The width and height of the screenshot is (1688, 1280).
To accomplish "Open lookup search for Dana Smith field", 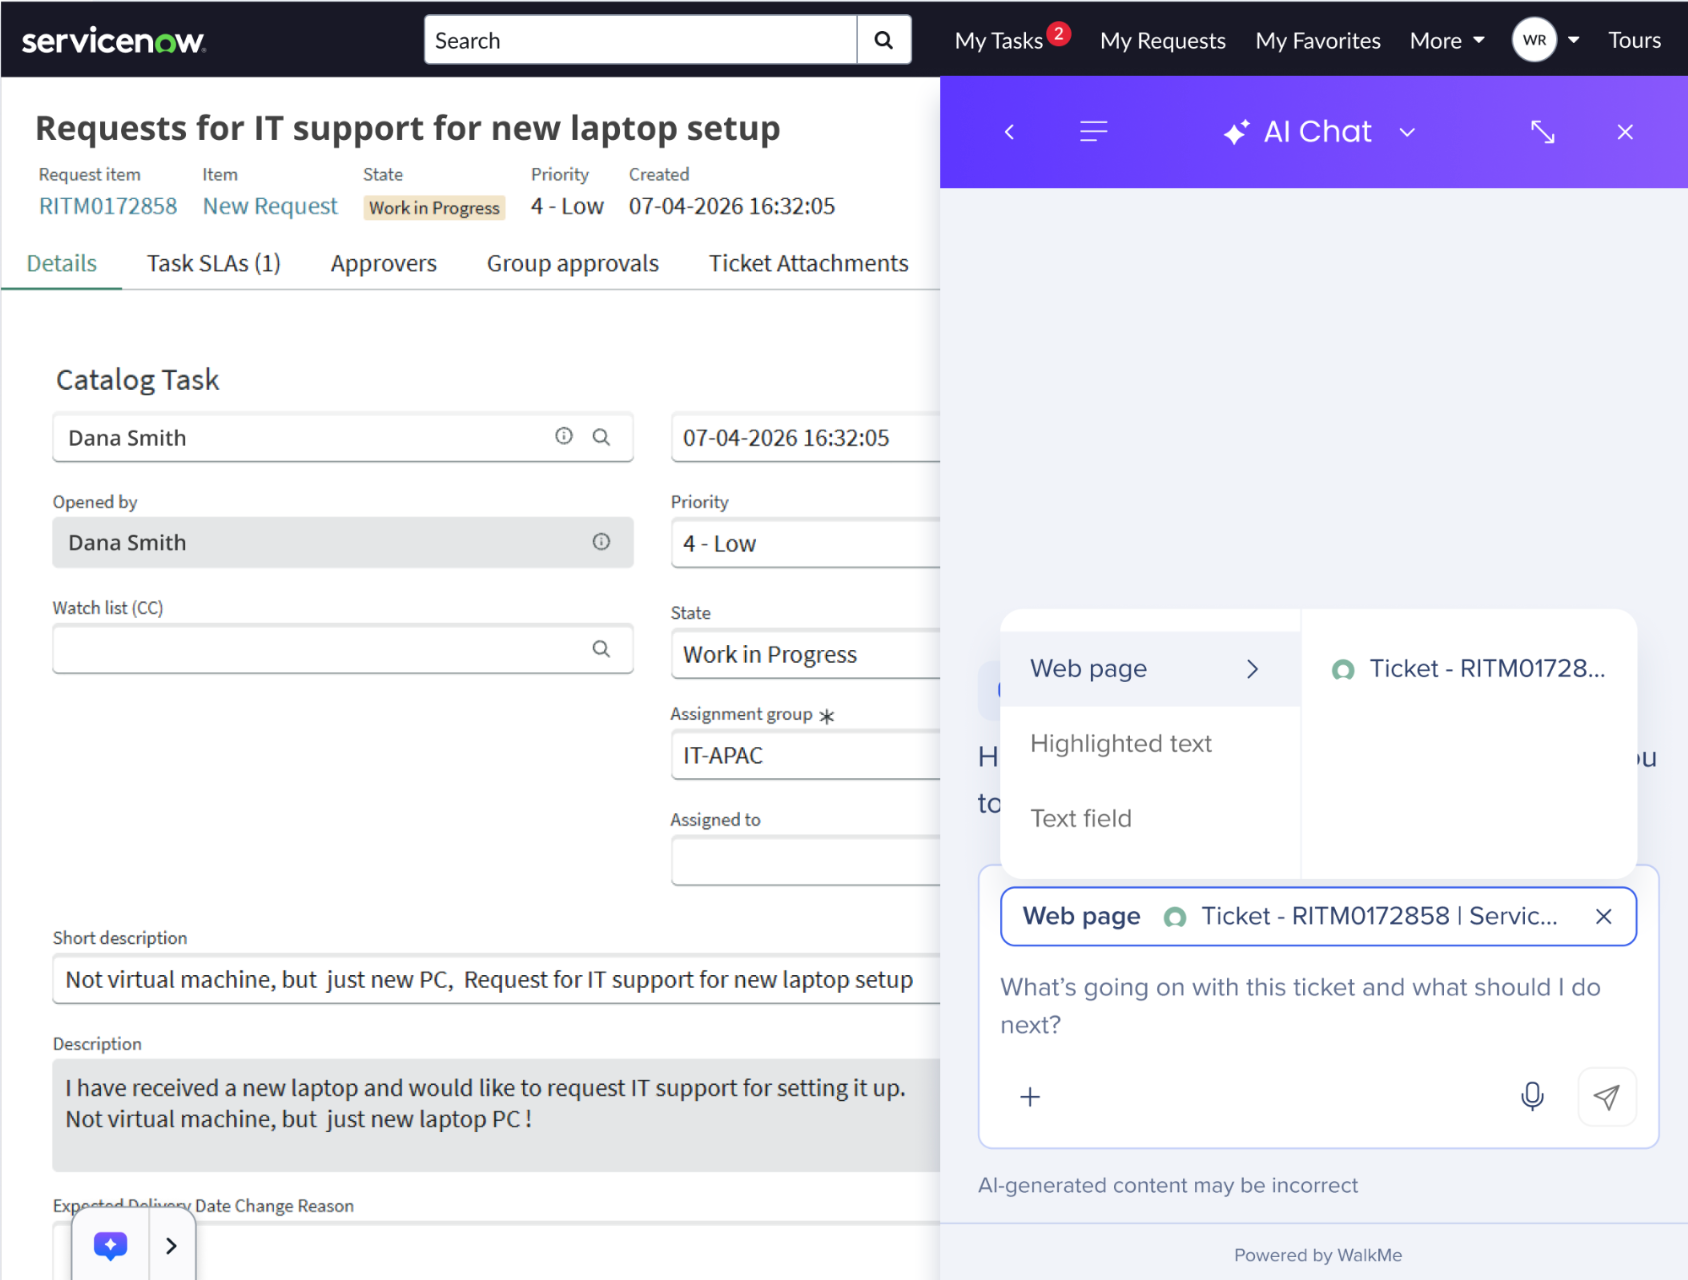I will click(x=601, y=437).
